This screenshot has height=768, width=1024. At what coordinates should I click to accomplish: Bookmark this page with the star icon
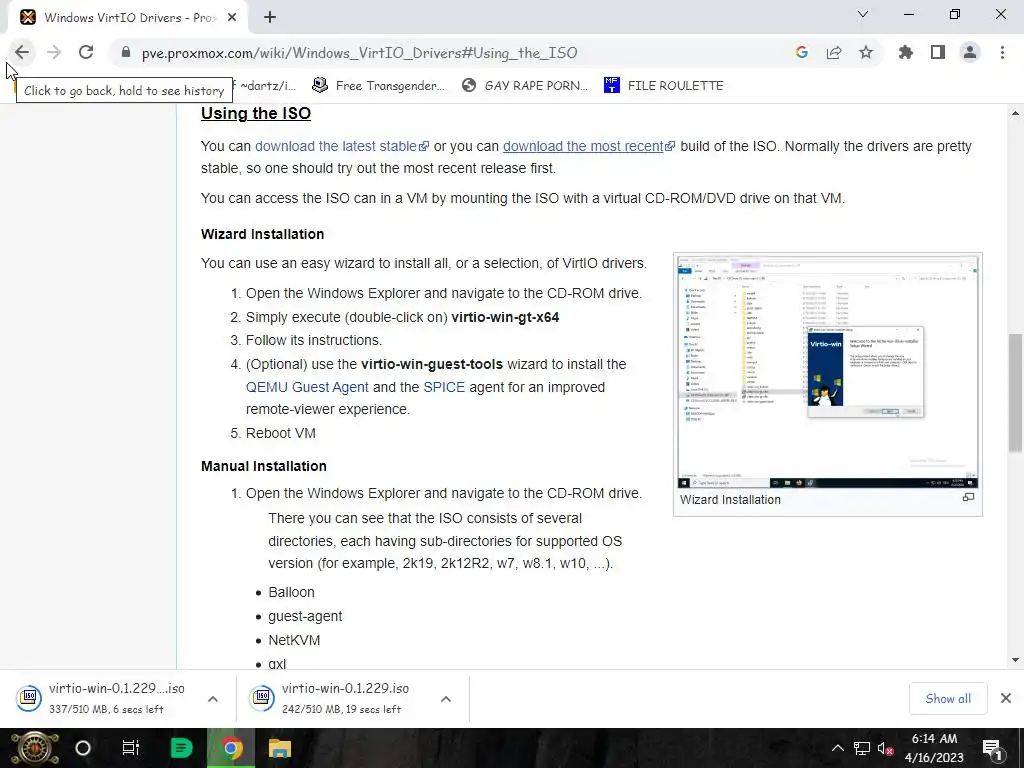[x=866, y=52]
